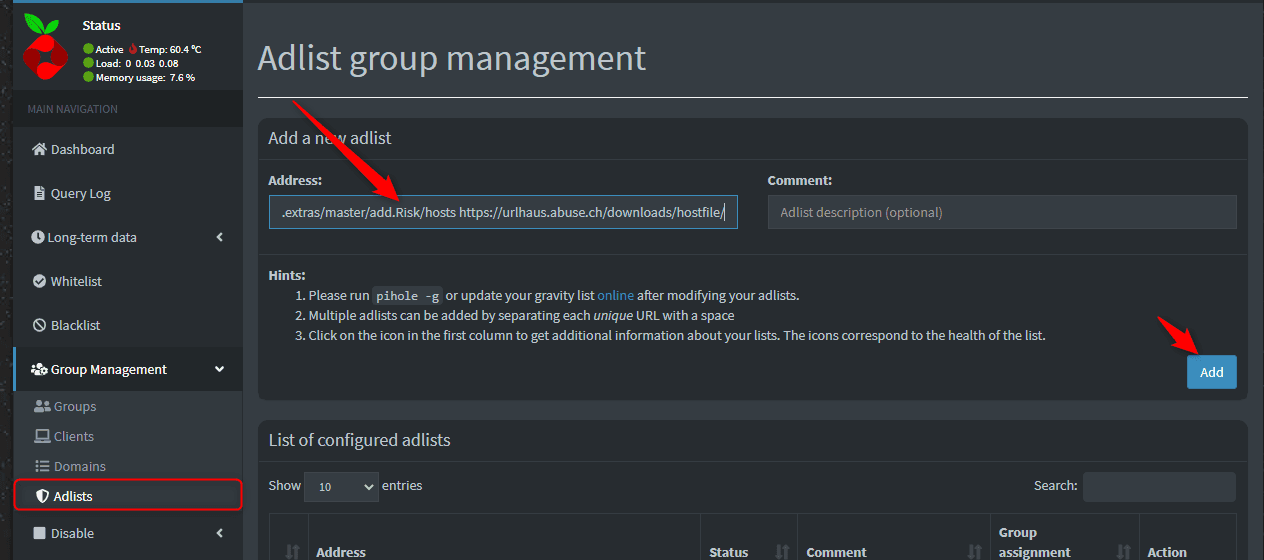Select the Adlists submenu item
The image size is (1264, 560).
point(128,495)
